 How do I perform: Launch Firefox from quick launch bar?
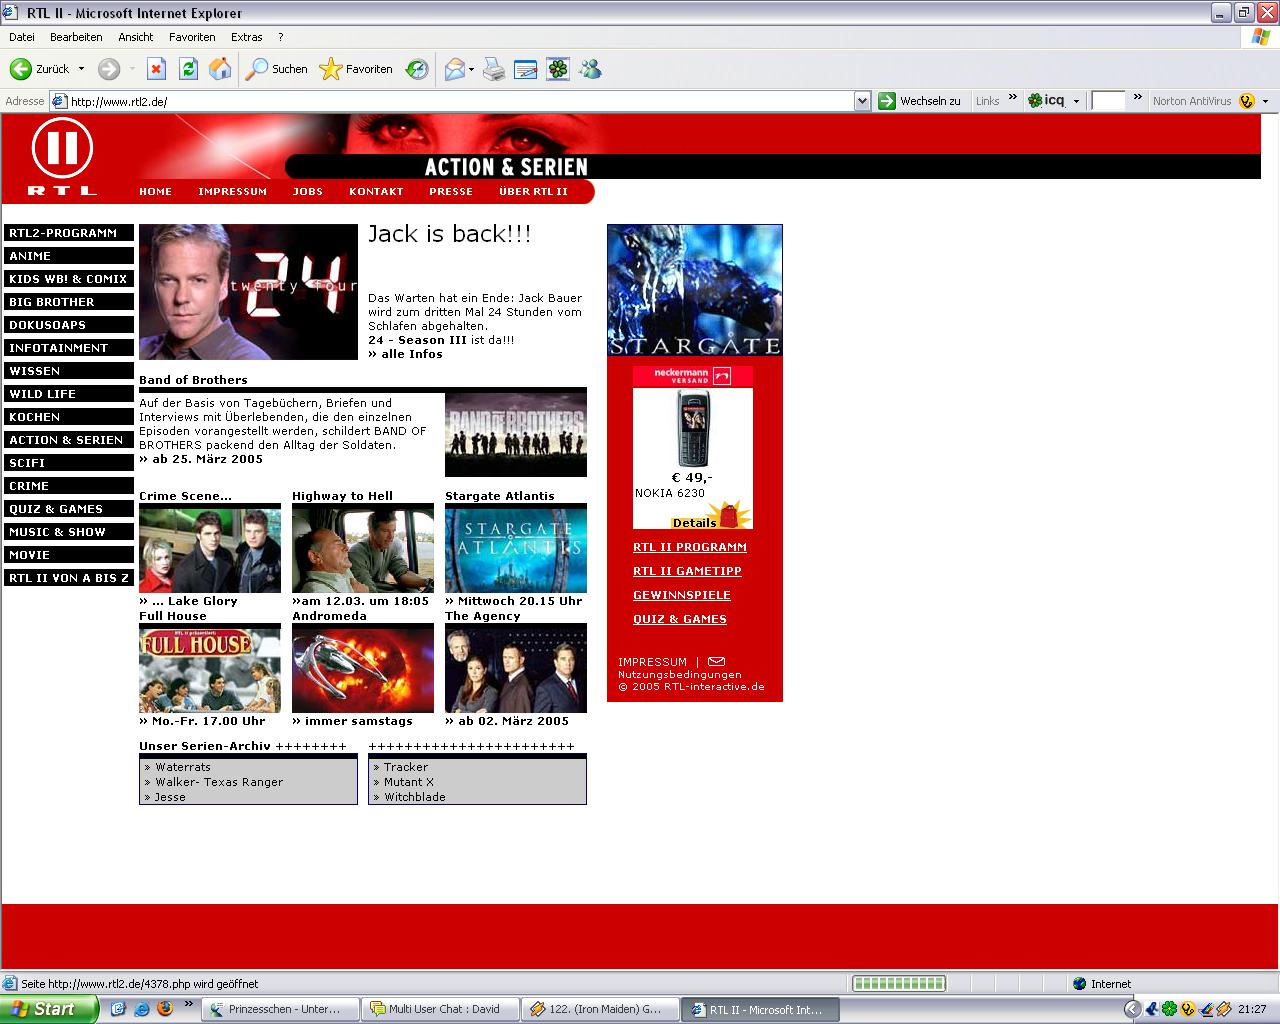[x=164, y=1009]
